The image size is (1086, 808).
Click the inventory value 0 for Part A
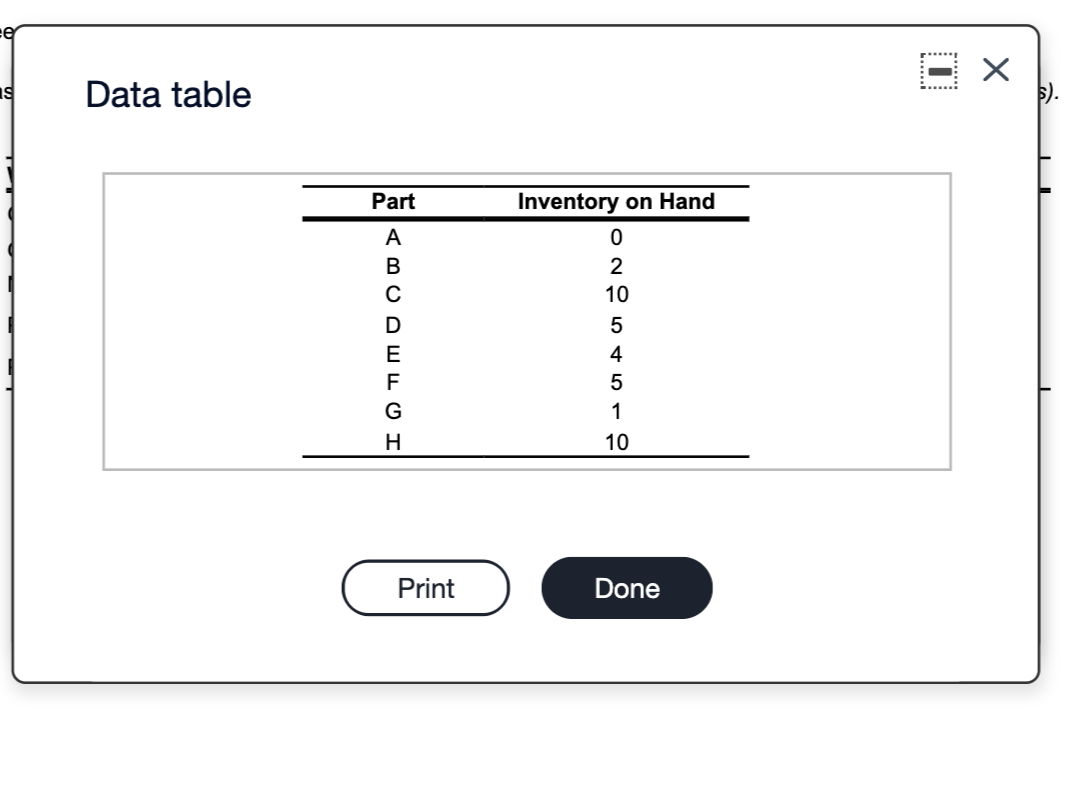[x=616, y=236]
